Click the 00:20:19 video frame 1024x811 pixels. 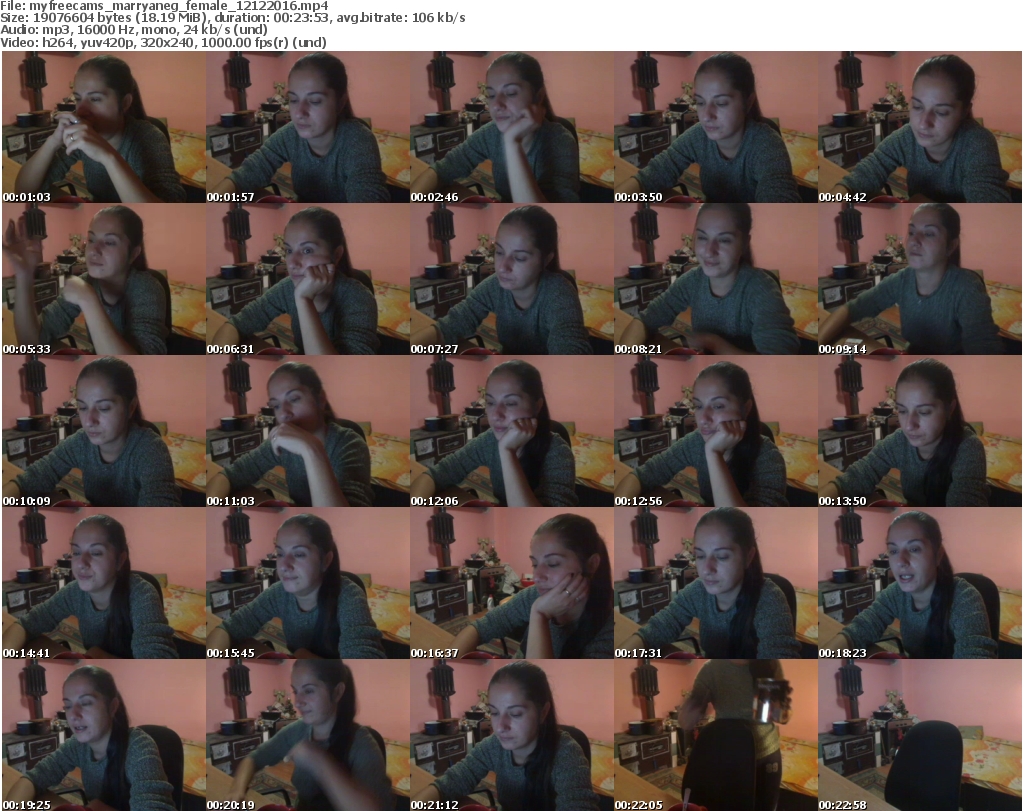[x=308, y=735]
